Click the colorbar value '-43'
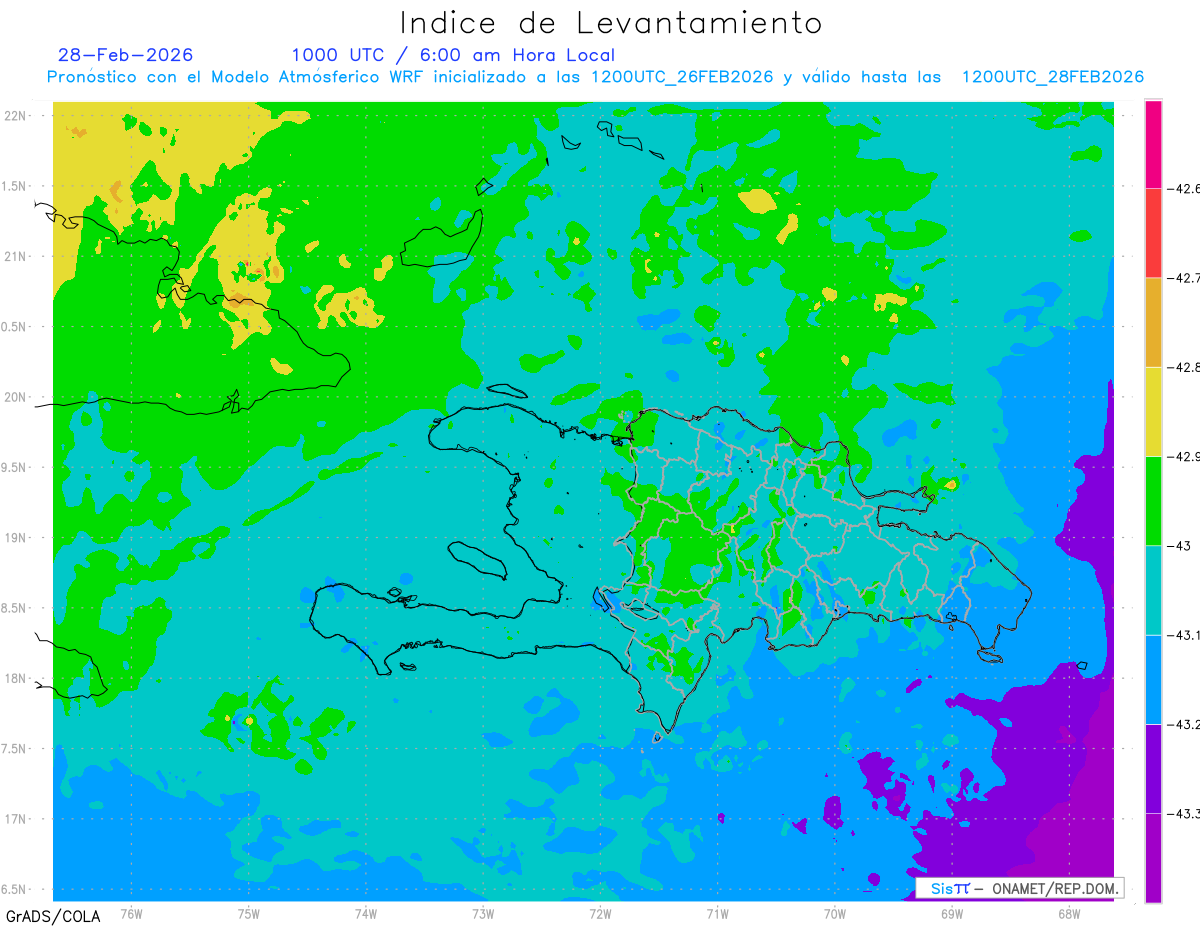The height and width of the screenshot is (927, 1200). tap(1179, 546)
